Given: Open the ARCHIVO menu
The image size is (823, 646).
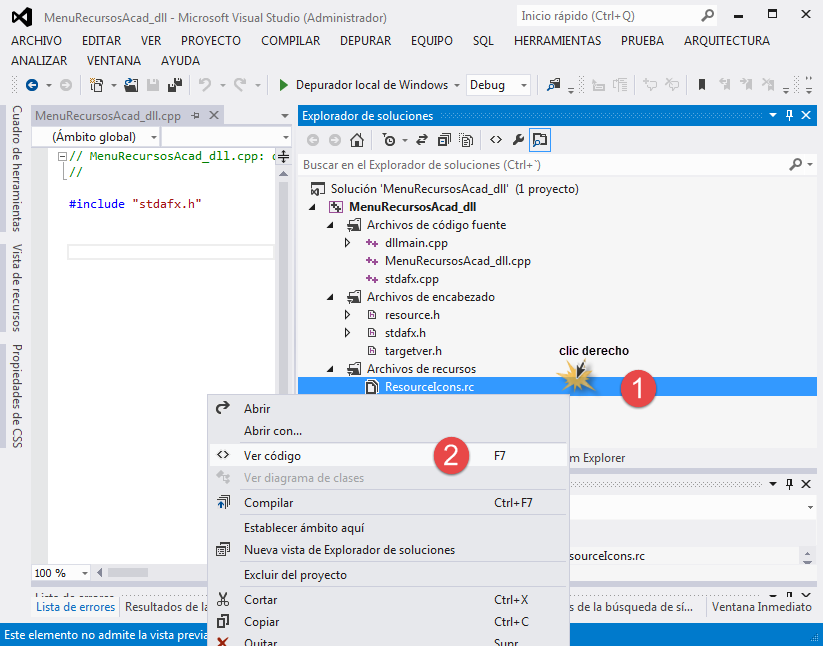Looking at the screenshot, I should 36,41.
